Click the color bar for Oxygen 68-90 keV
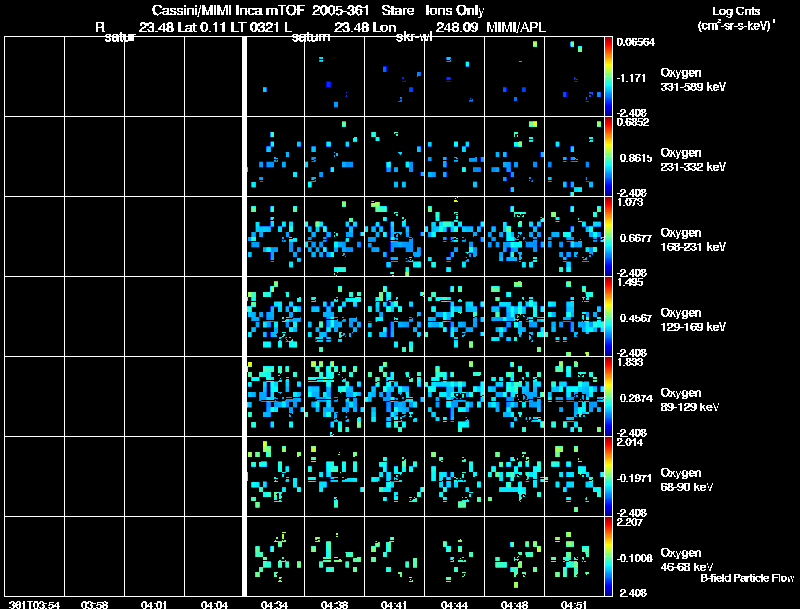This screenshot has width=800, height=609. click(x=608, y=476)
